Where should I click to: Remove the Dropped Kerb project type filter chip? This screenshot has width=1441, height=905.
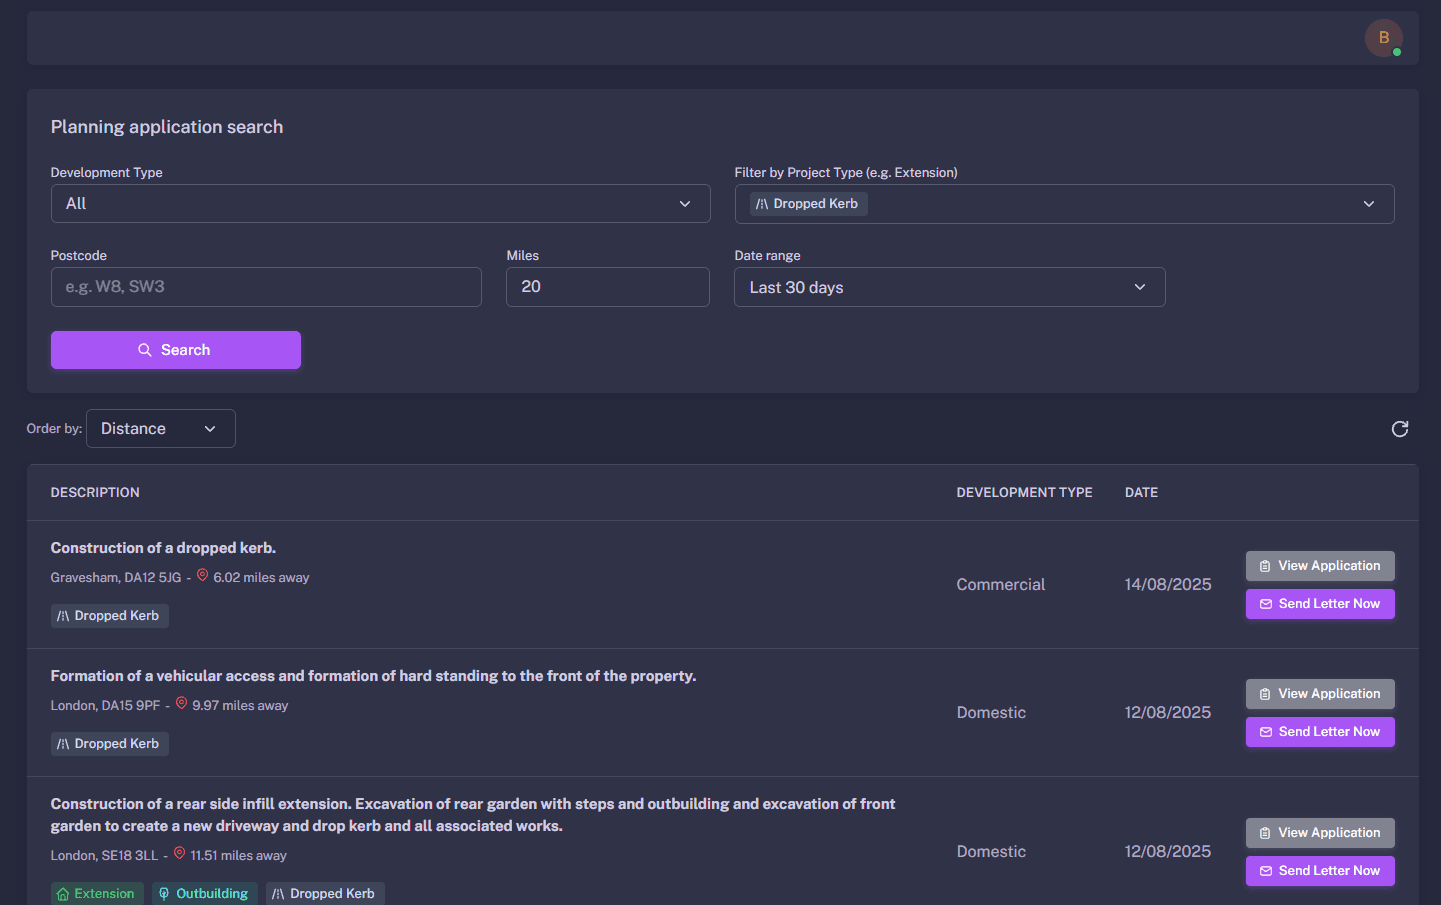click(x=808, y=203)
